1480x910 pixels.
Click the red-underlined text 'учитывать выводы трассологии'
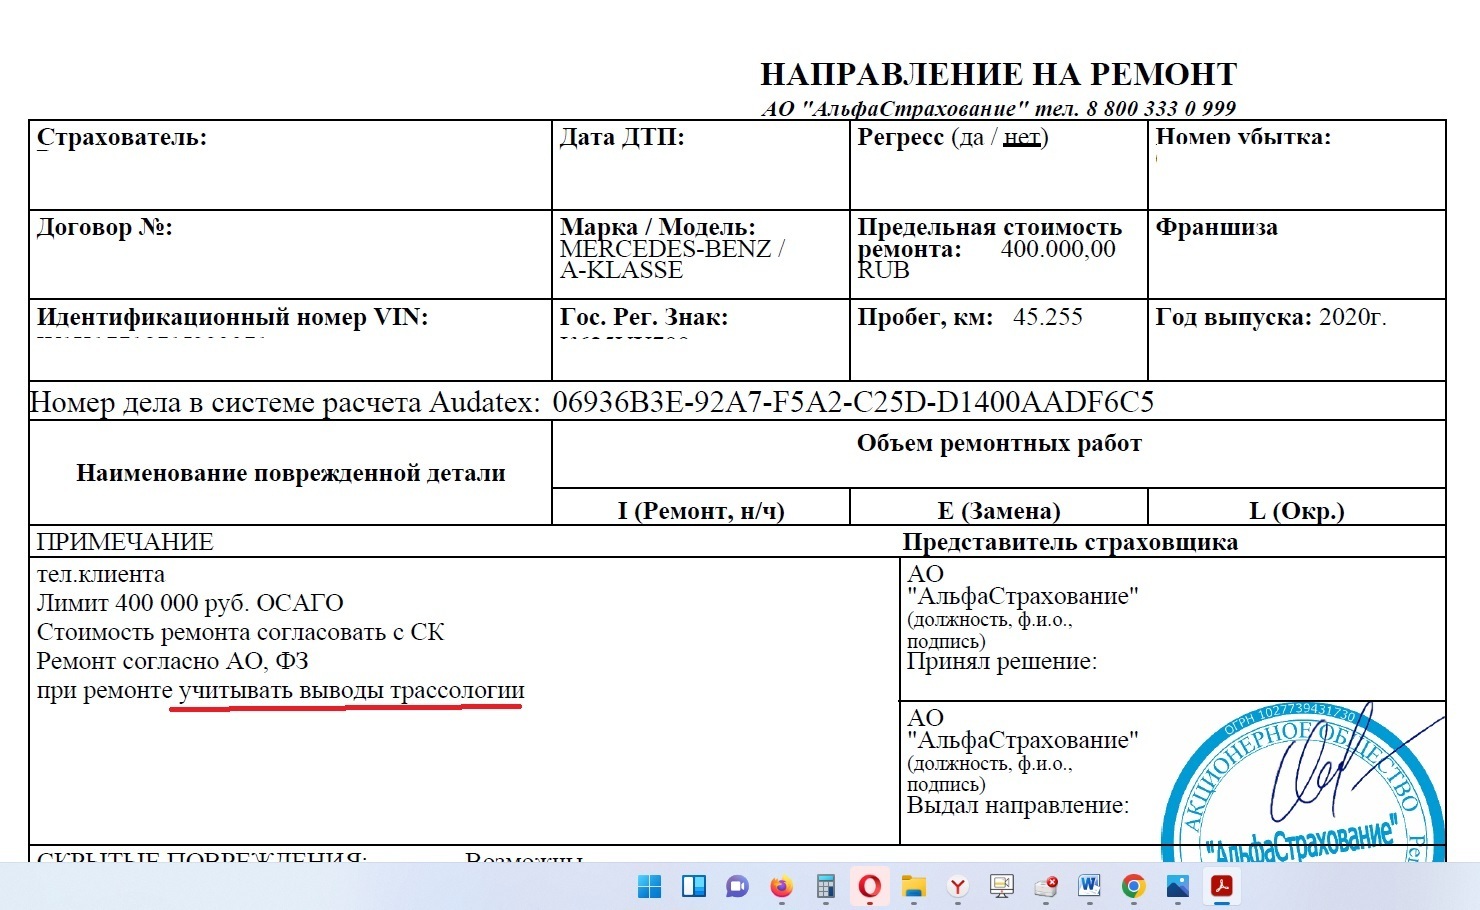[x=348, y=690]
